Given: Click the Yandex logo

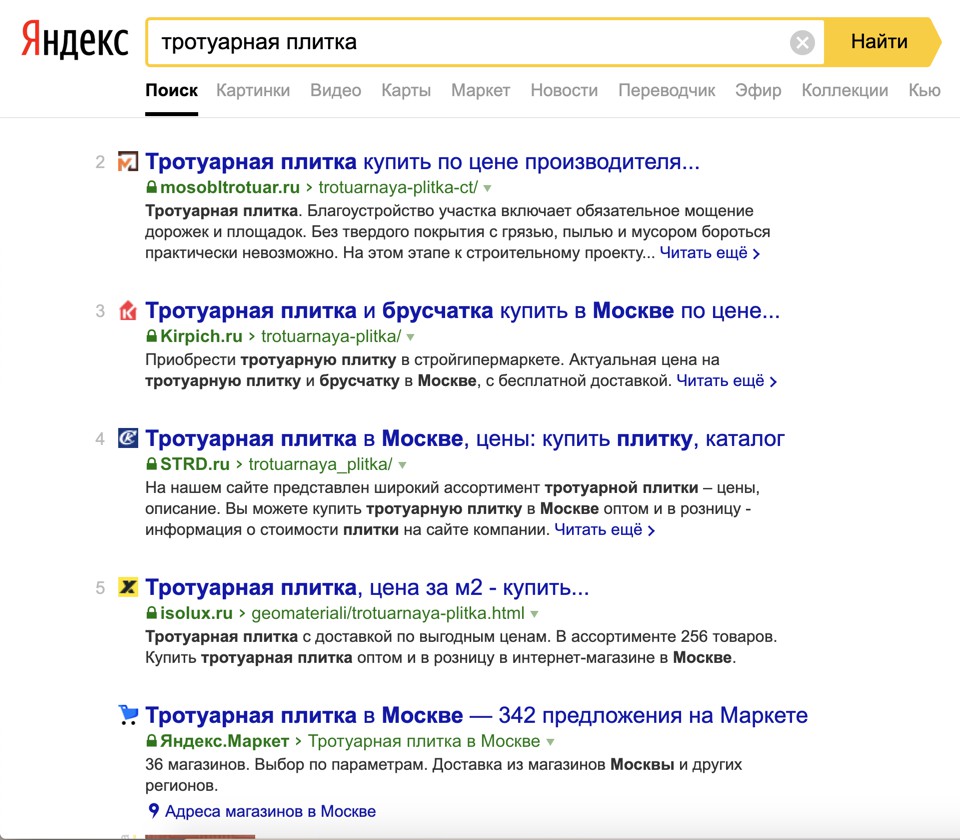Looking at the screenshot, I should click(x=75, y=40).
